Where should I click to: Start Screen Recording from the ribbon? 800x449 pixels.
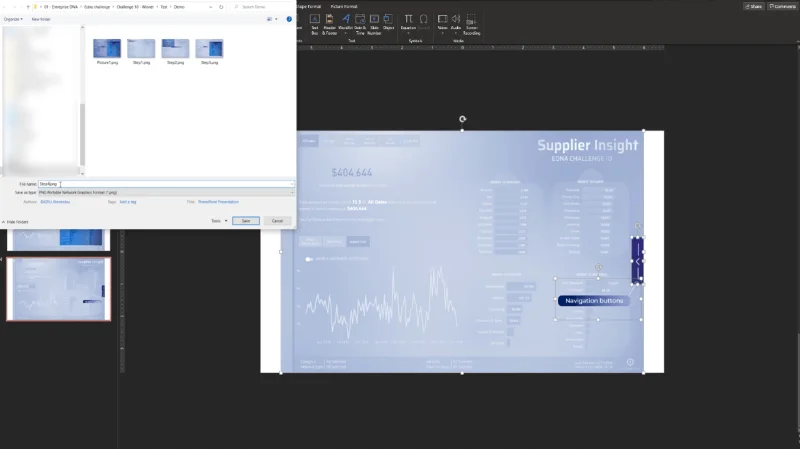[471, 24]
